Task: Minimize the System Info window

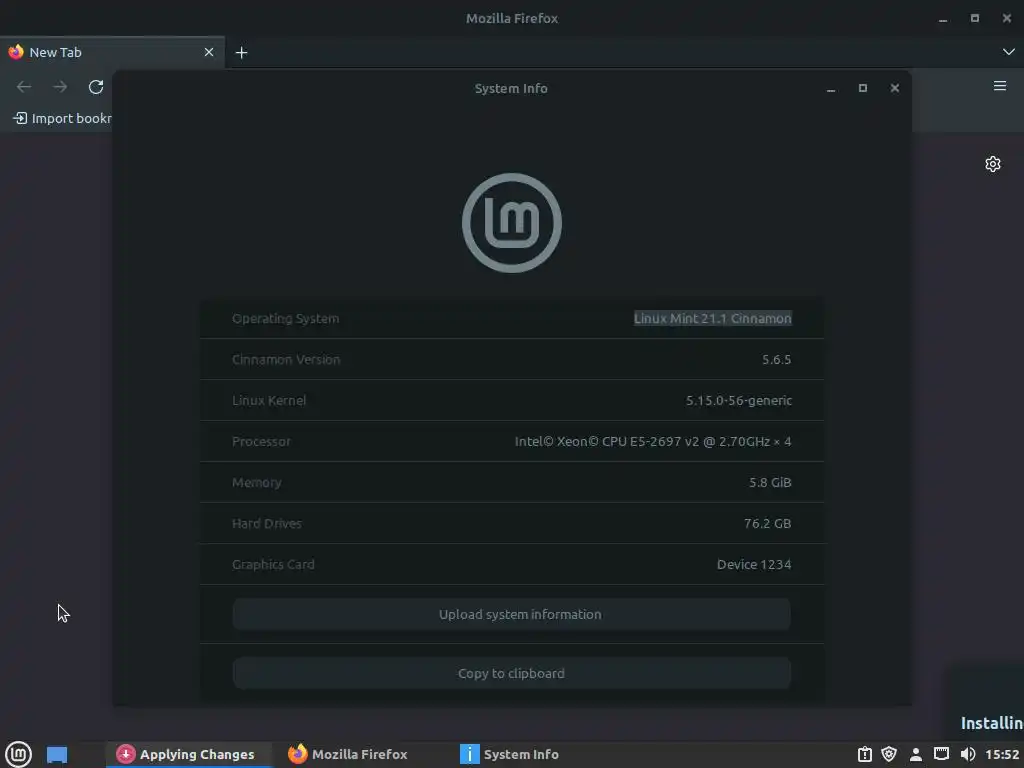Action: pos(831,89)
